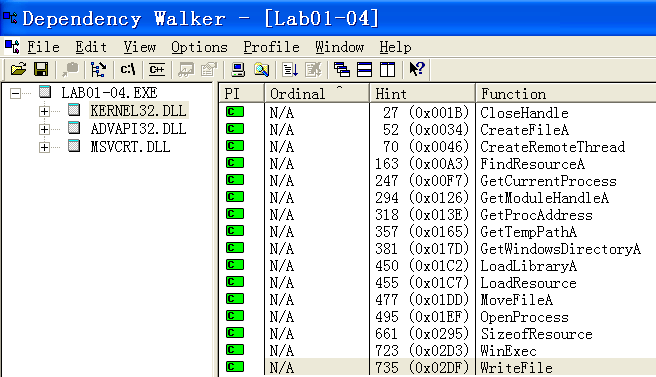Sort by the Ordinal column header

point(317,93)
